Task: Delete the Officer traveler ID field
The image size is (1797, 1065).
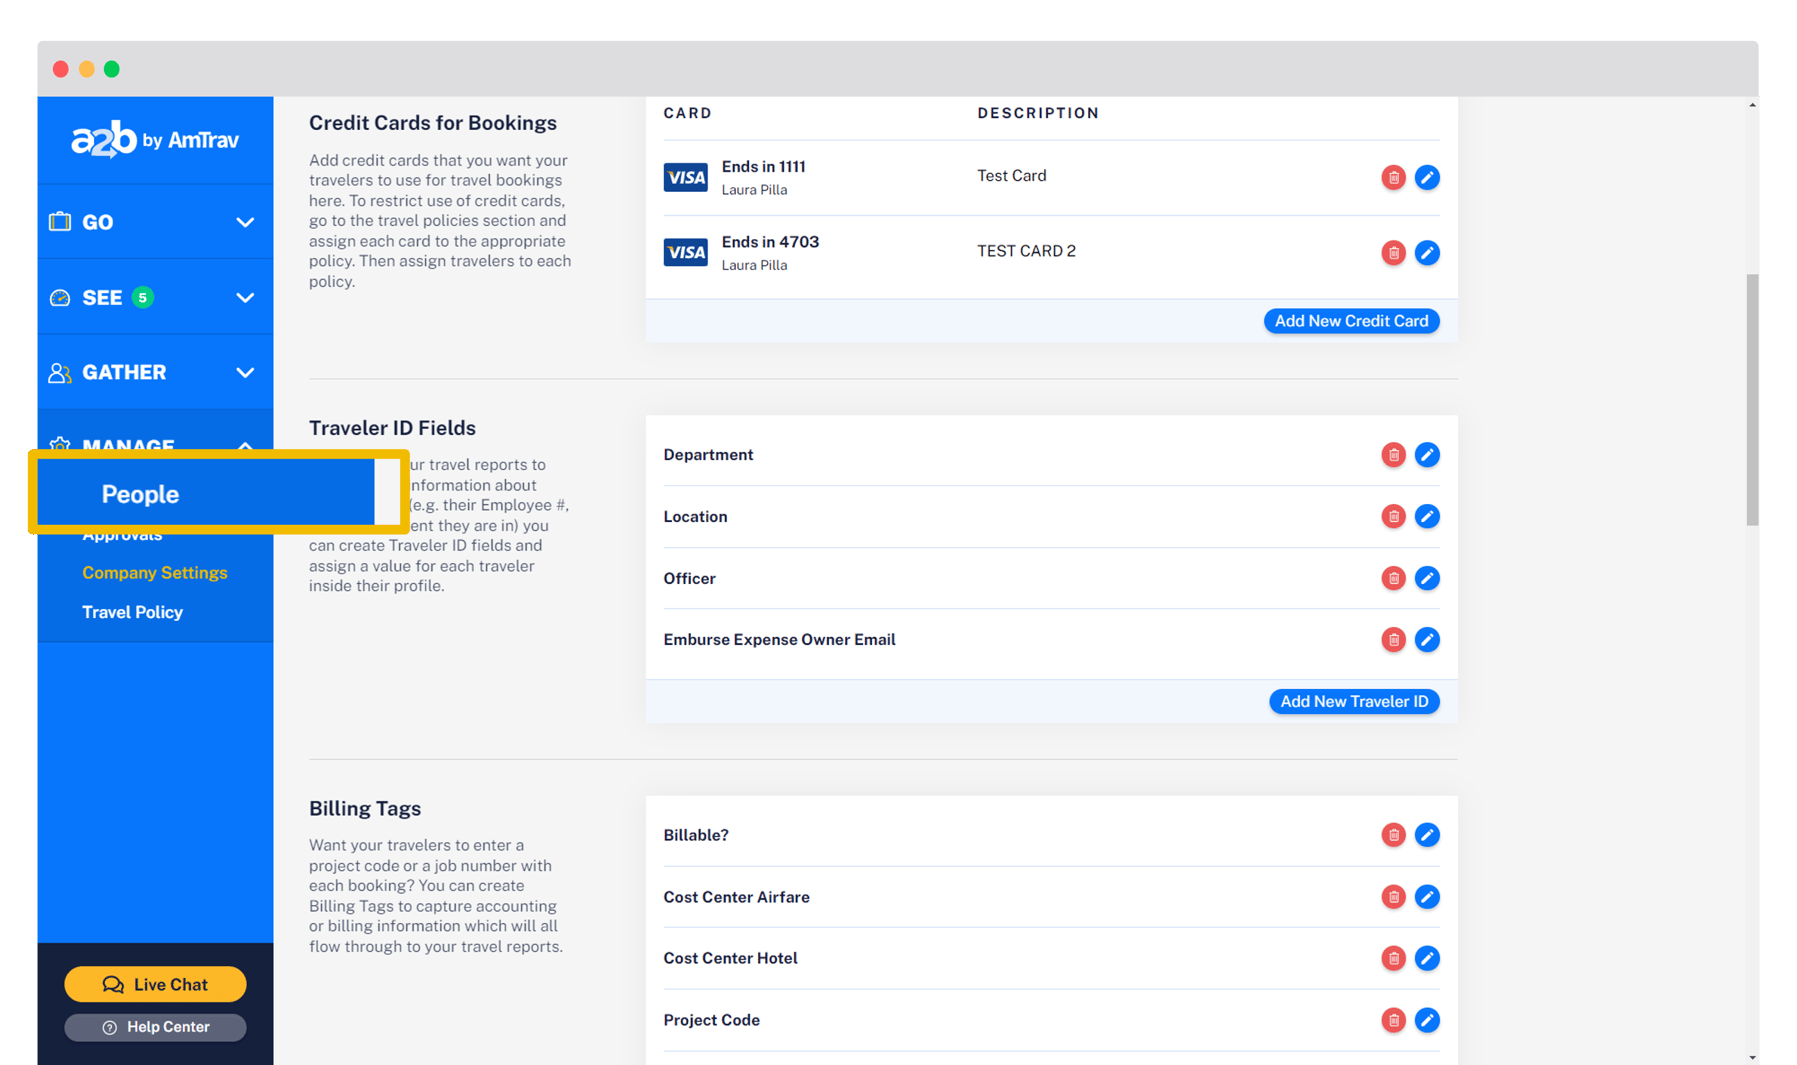Action: [x=1393, y=578]
